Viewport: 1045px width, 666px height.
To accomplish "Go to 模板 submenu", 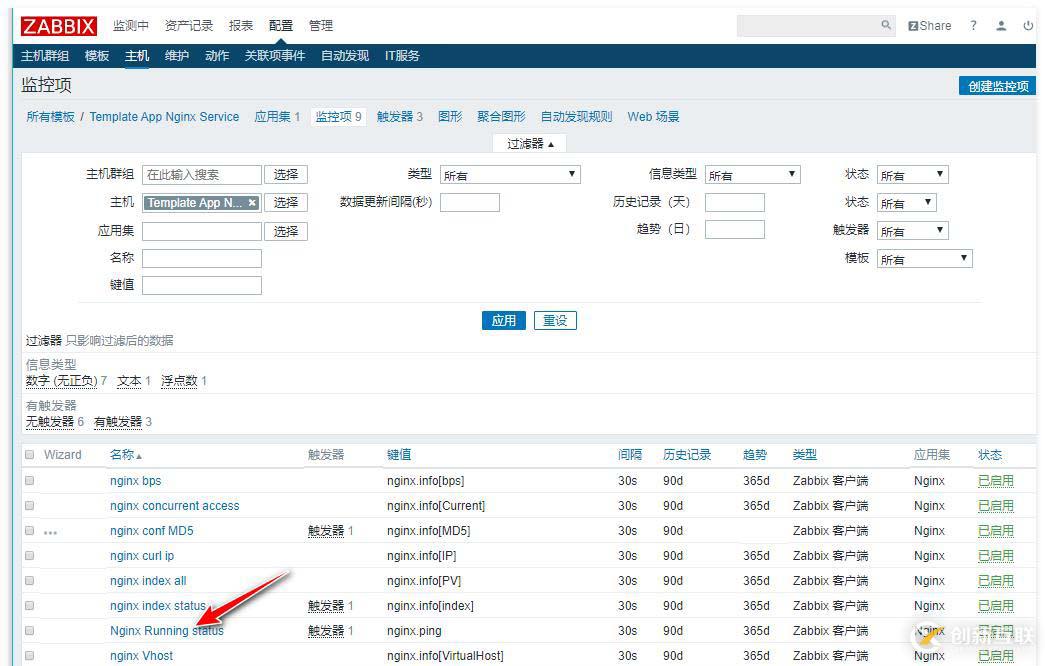I will coord(97,56).
